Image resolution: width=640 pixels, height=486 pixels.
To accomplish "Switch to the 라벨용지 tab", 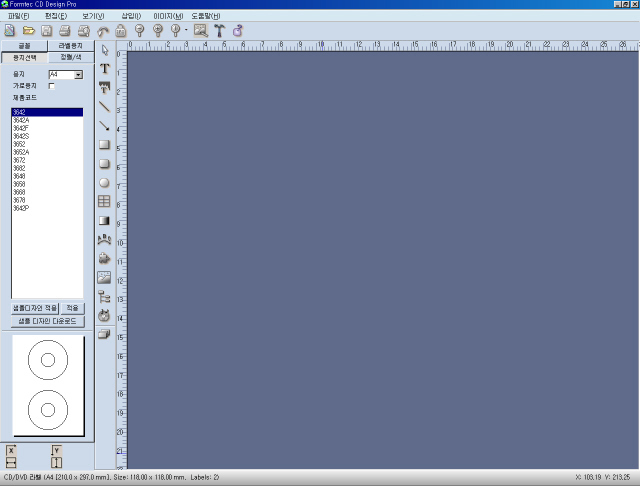I will click(70, 46).
